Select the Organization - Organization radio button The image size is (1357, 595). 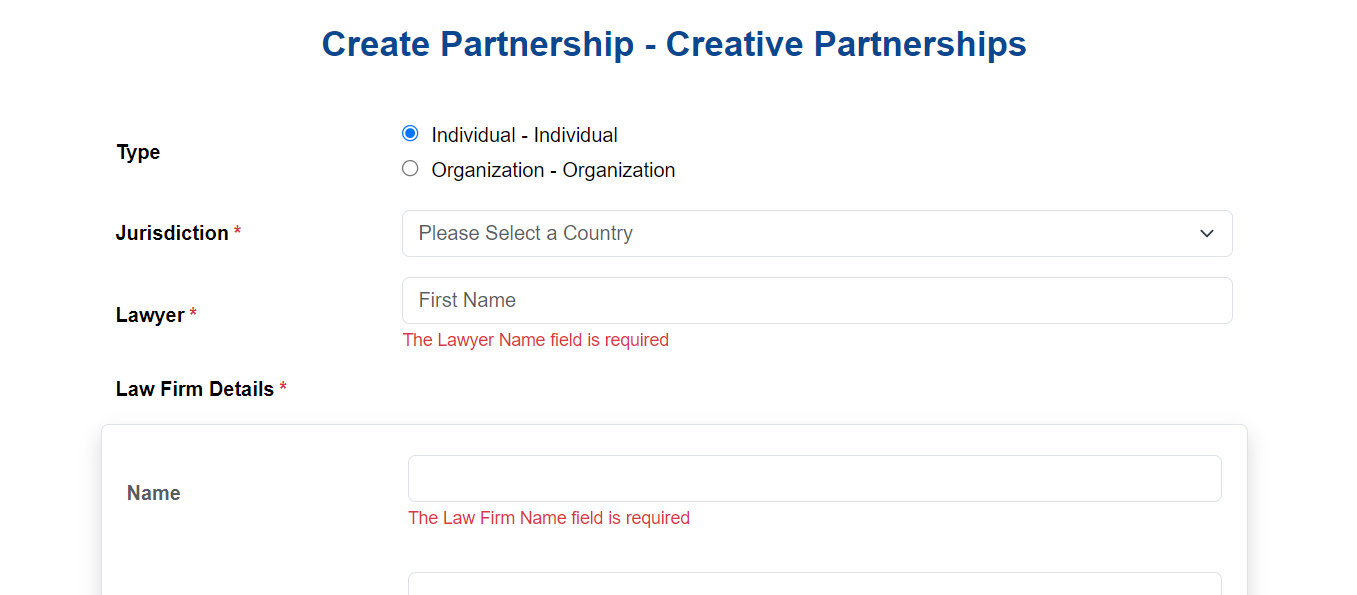(410, 168)
